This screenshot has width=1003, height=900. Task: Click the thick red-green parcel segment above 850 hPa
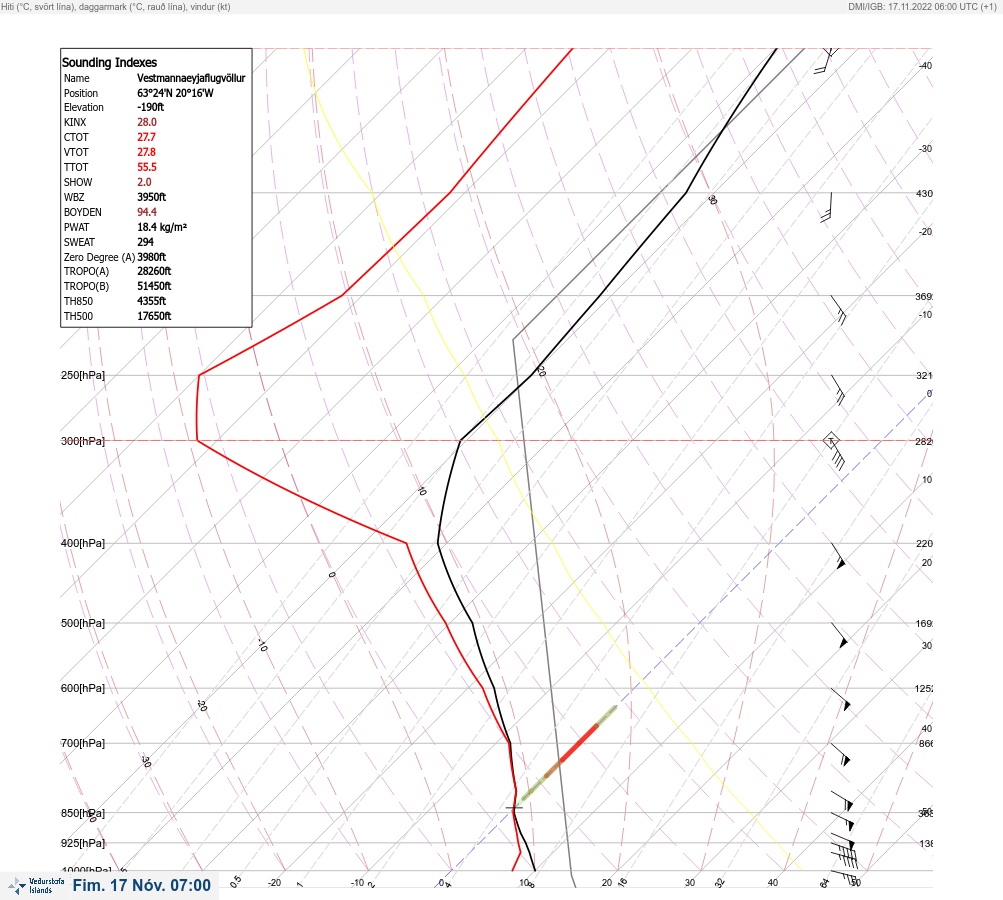coord(569,753)
